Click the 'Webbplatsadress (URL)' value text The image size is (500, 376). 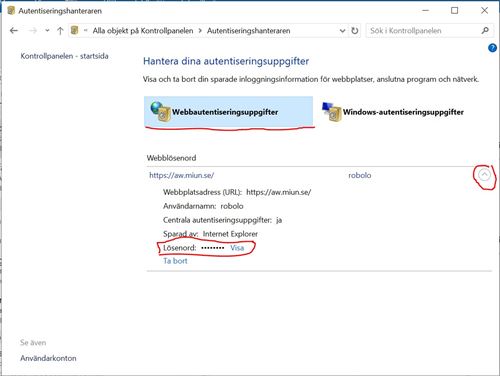279,192
